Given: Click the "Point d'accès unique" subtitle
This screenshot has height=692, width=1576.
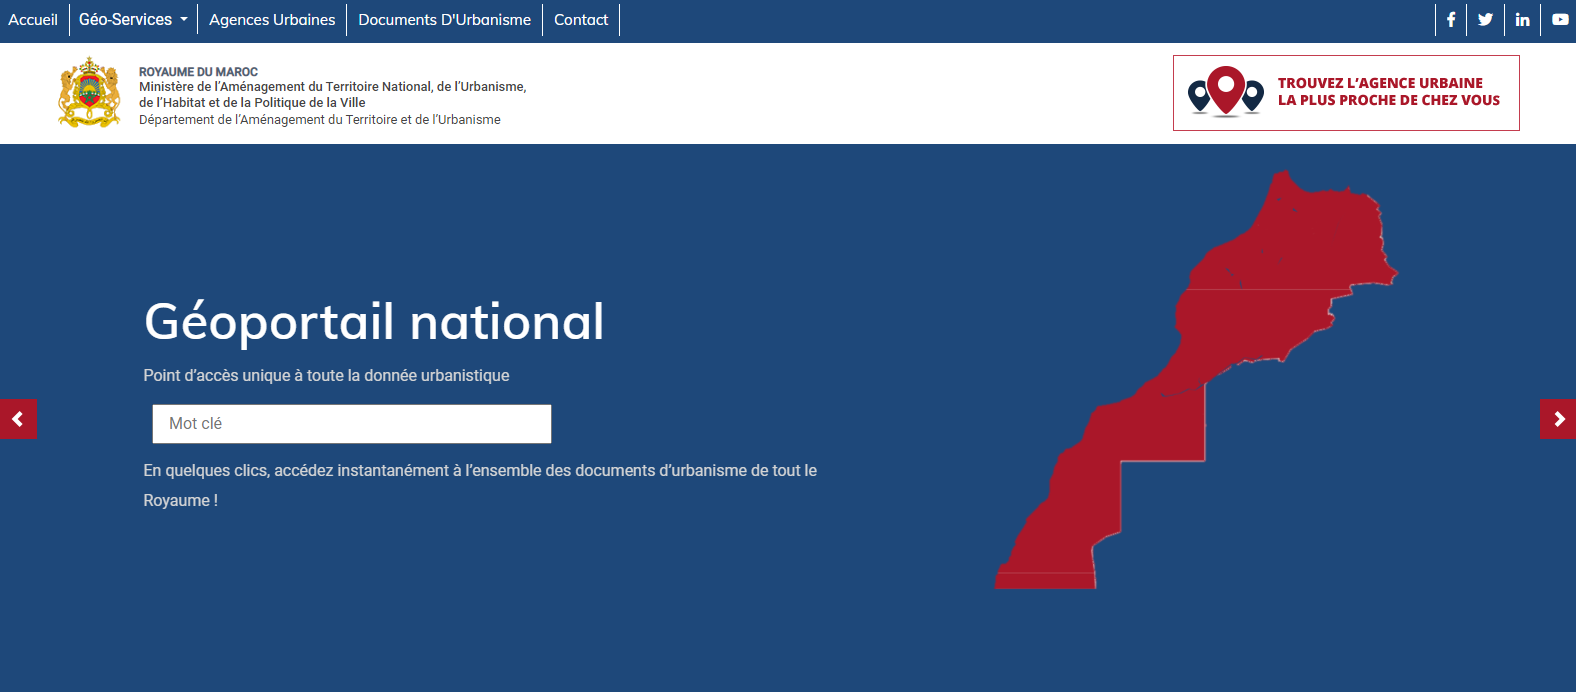Looking at the screenshot, I should 326,376.
